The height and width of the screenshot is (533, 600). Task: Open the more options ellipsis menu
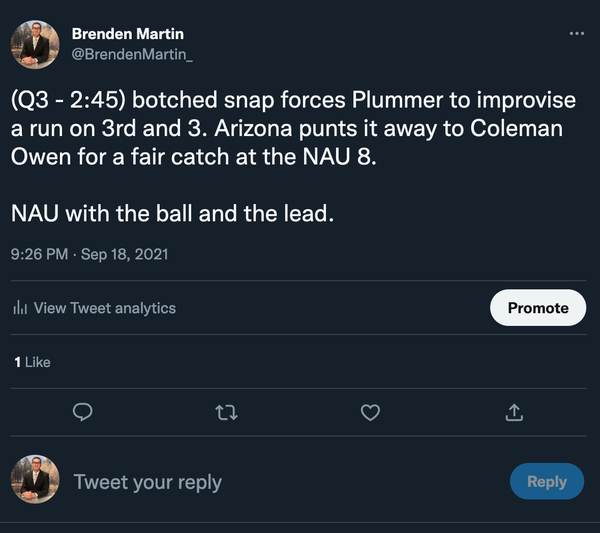click(575, 33)
